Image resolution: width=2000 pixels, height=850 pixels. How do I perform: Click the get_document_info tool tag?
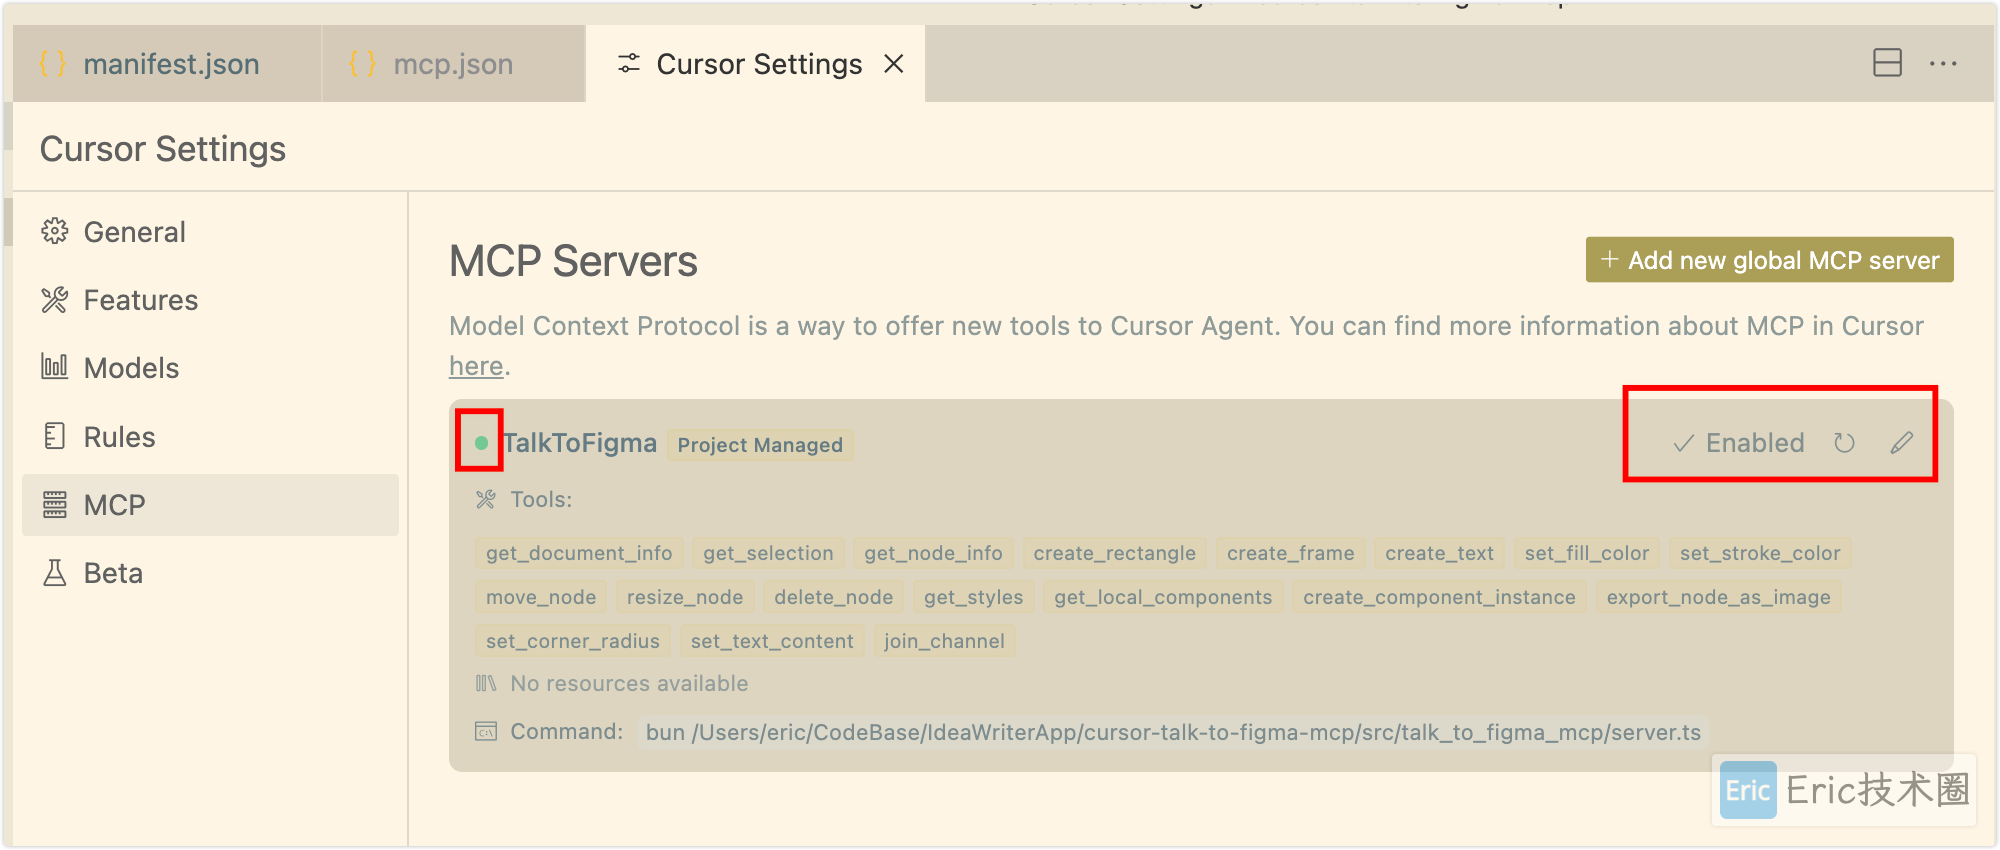579,553
